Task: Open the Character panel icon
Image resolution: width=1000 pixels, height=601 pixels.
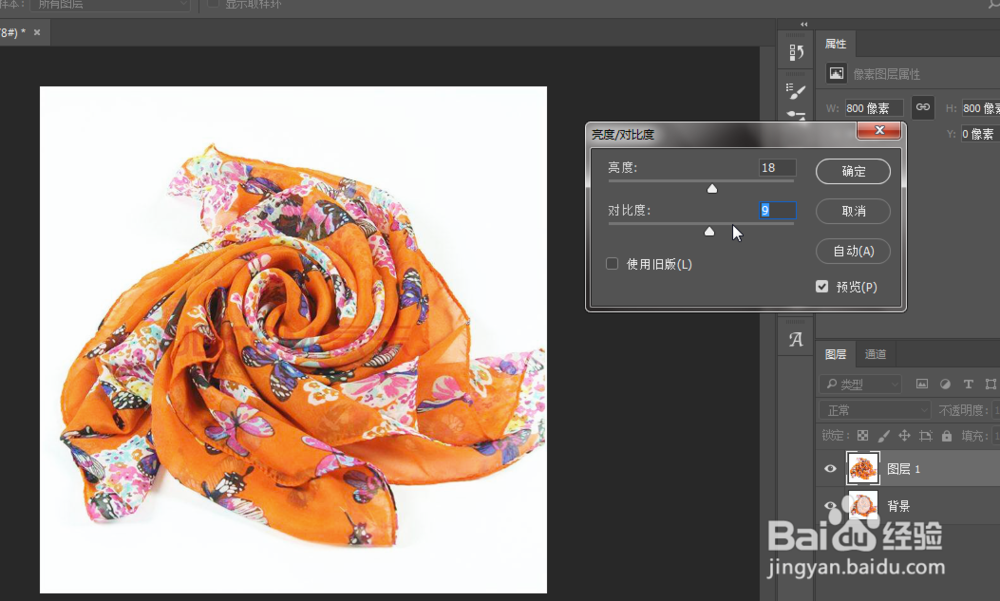Action: (796, 339)
